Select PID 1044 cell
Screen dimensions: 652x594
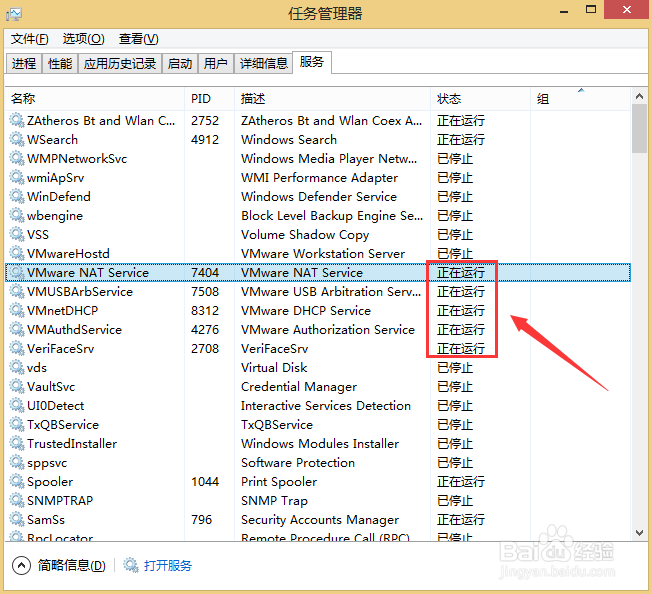point(205,482)
